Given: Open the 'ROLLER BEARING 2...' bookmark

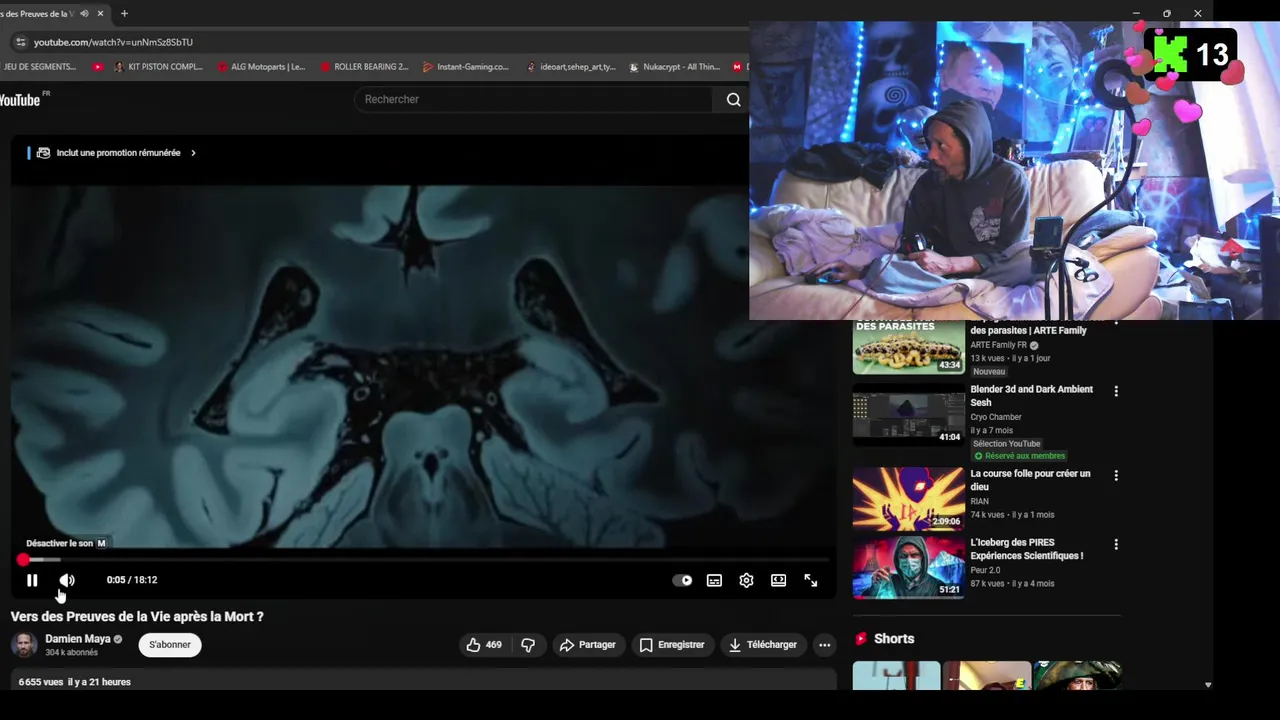Looking at the screenshot, I should tap(364, 67).
